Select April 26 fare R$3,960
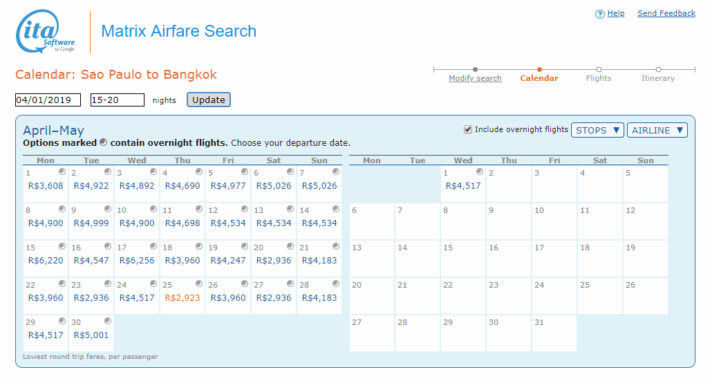This screenshot has width=710, height=381. [x=228, y=298]
